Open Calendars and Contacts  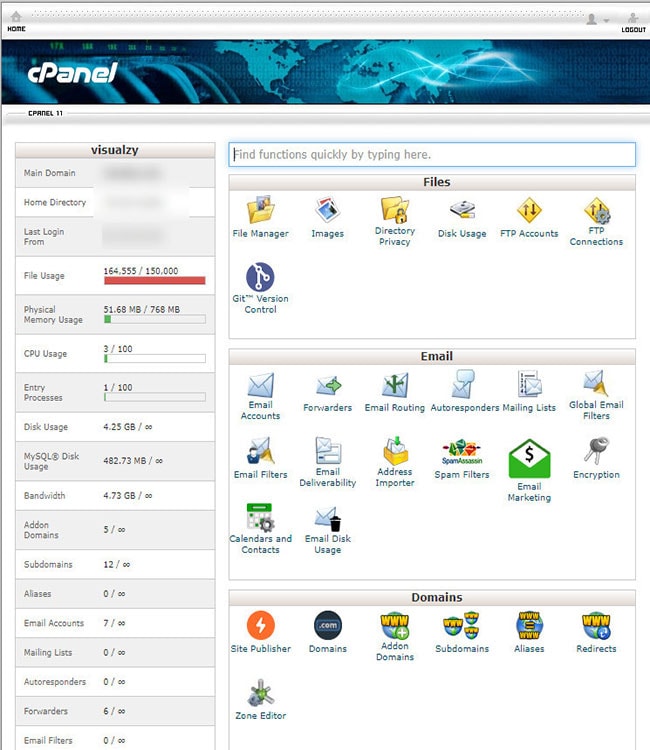click(260, 518)
